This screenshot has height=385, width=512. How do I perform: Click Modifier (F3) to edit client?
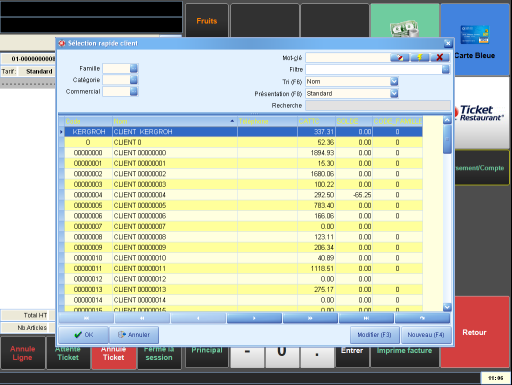point(374,335)
